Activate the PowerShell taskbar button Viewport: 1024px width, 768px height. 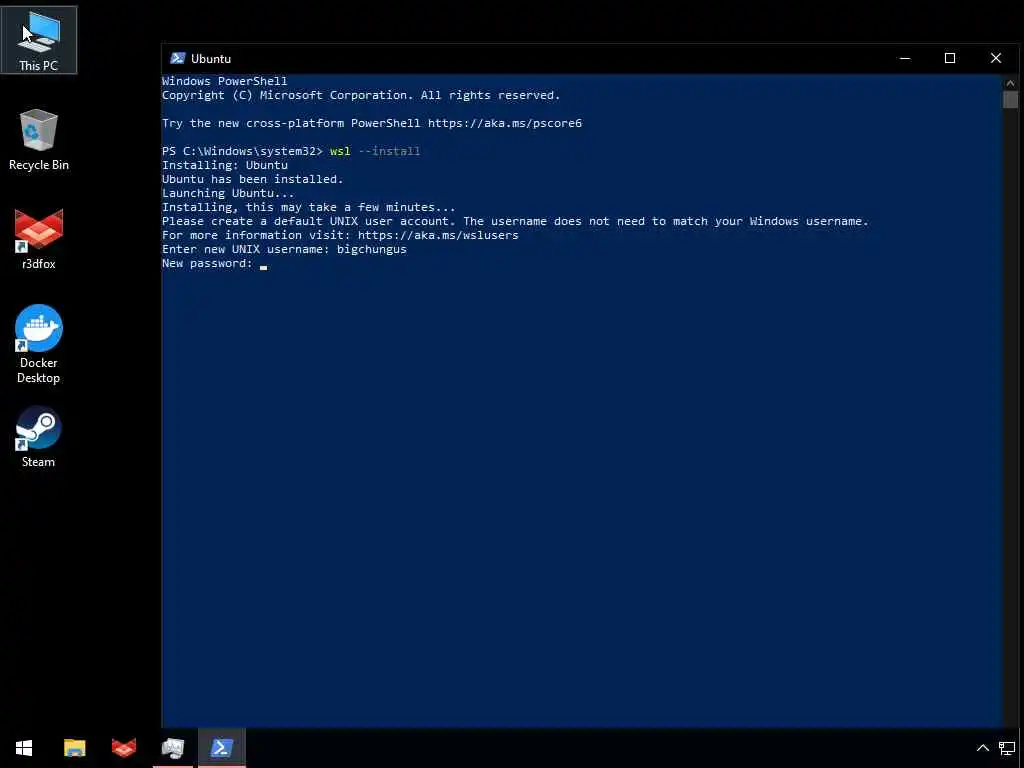(222, 748)
